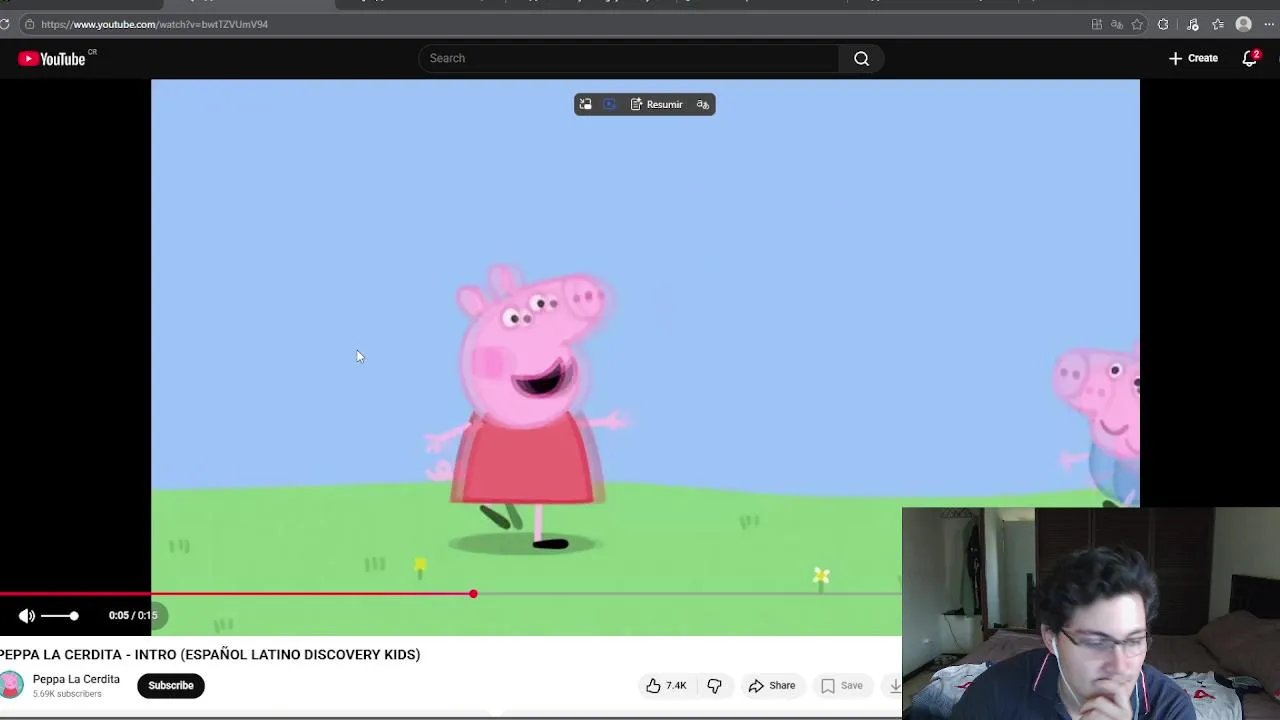This screenshot has width=1280, height=720.
Task: Click the 0:05 / 0:15 time display
Action: pos(133,615)
